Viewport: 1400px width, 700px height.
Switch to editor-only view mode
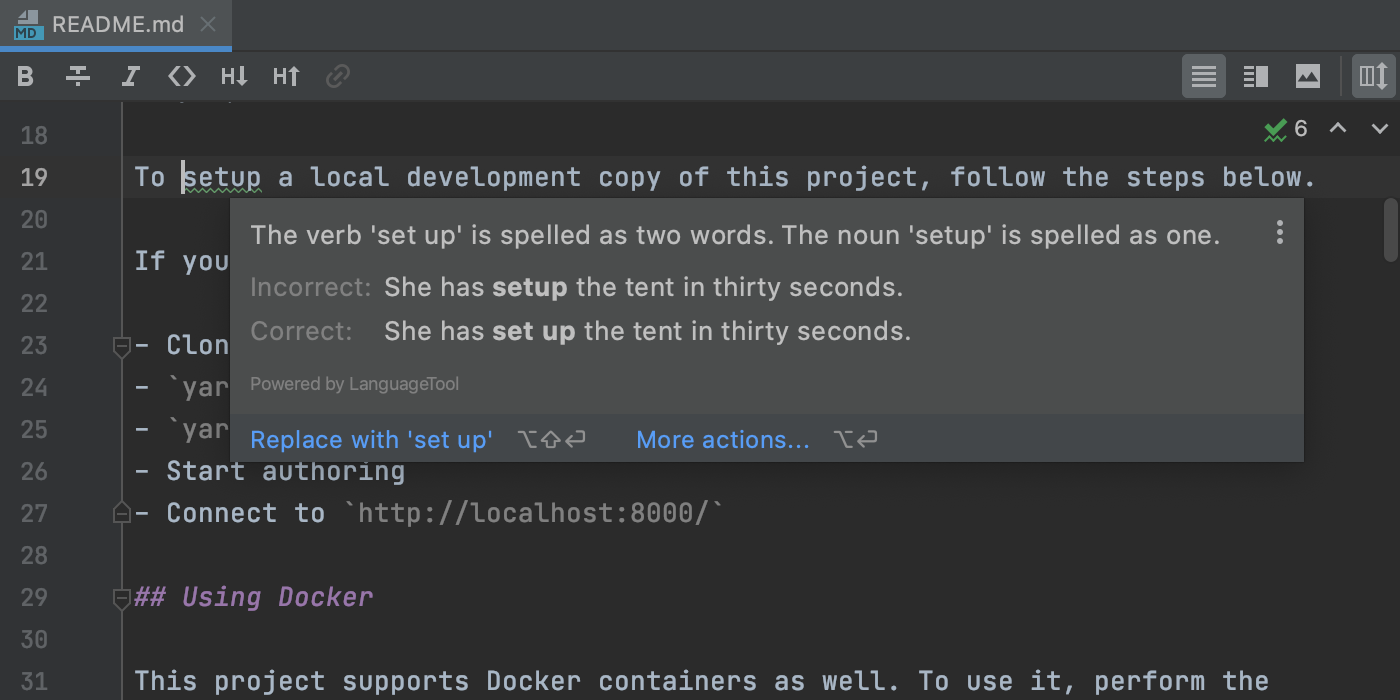[1203, 76]
